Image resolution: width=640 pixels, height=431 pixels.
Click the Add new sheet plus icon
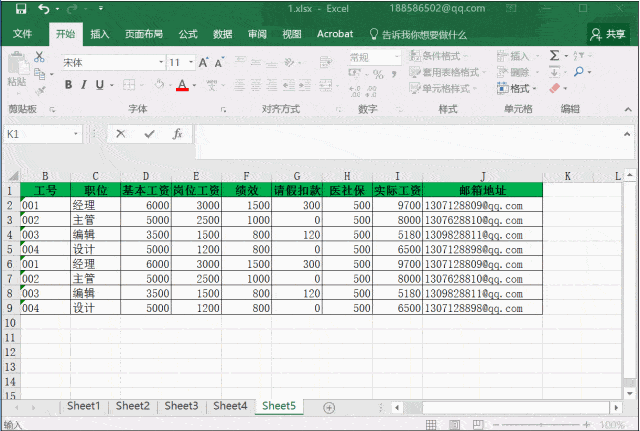[x=329, y=406]
